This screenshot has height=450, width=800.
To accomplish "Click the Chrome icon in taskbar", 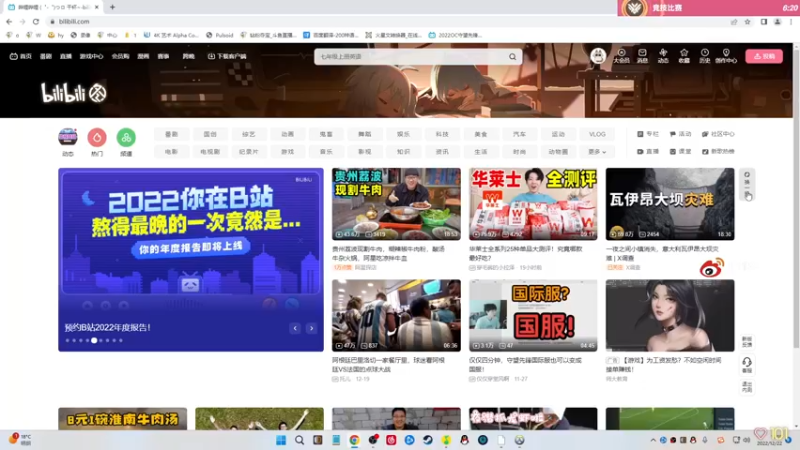I will (354, 440).
